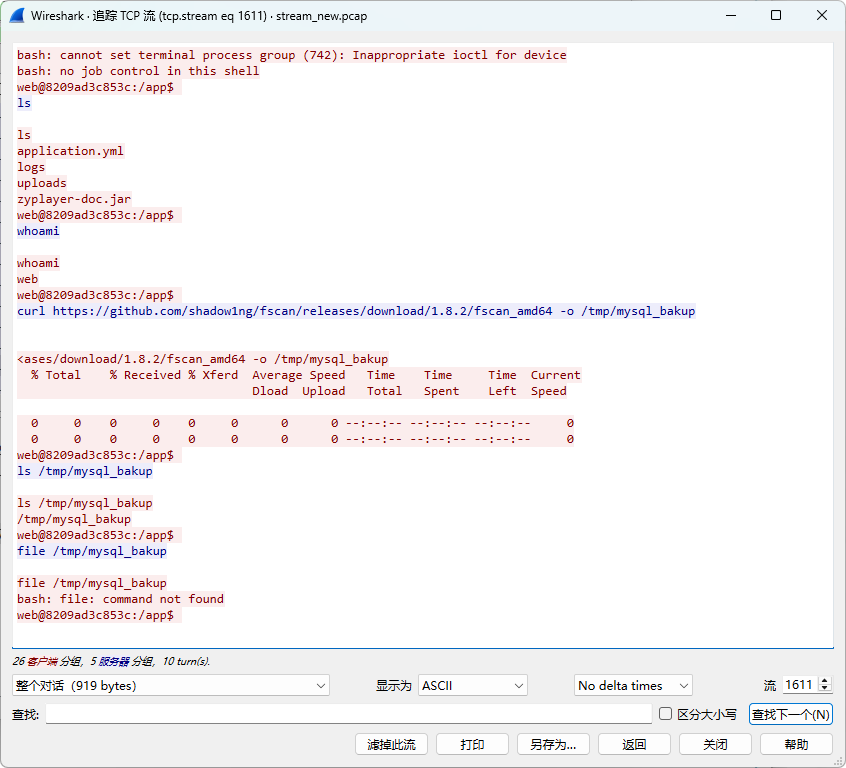
Task: Open the 整个对话 (919 bytes) dropdown
Action: [x=170, y=685]
